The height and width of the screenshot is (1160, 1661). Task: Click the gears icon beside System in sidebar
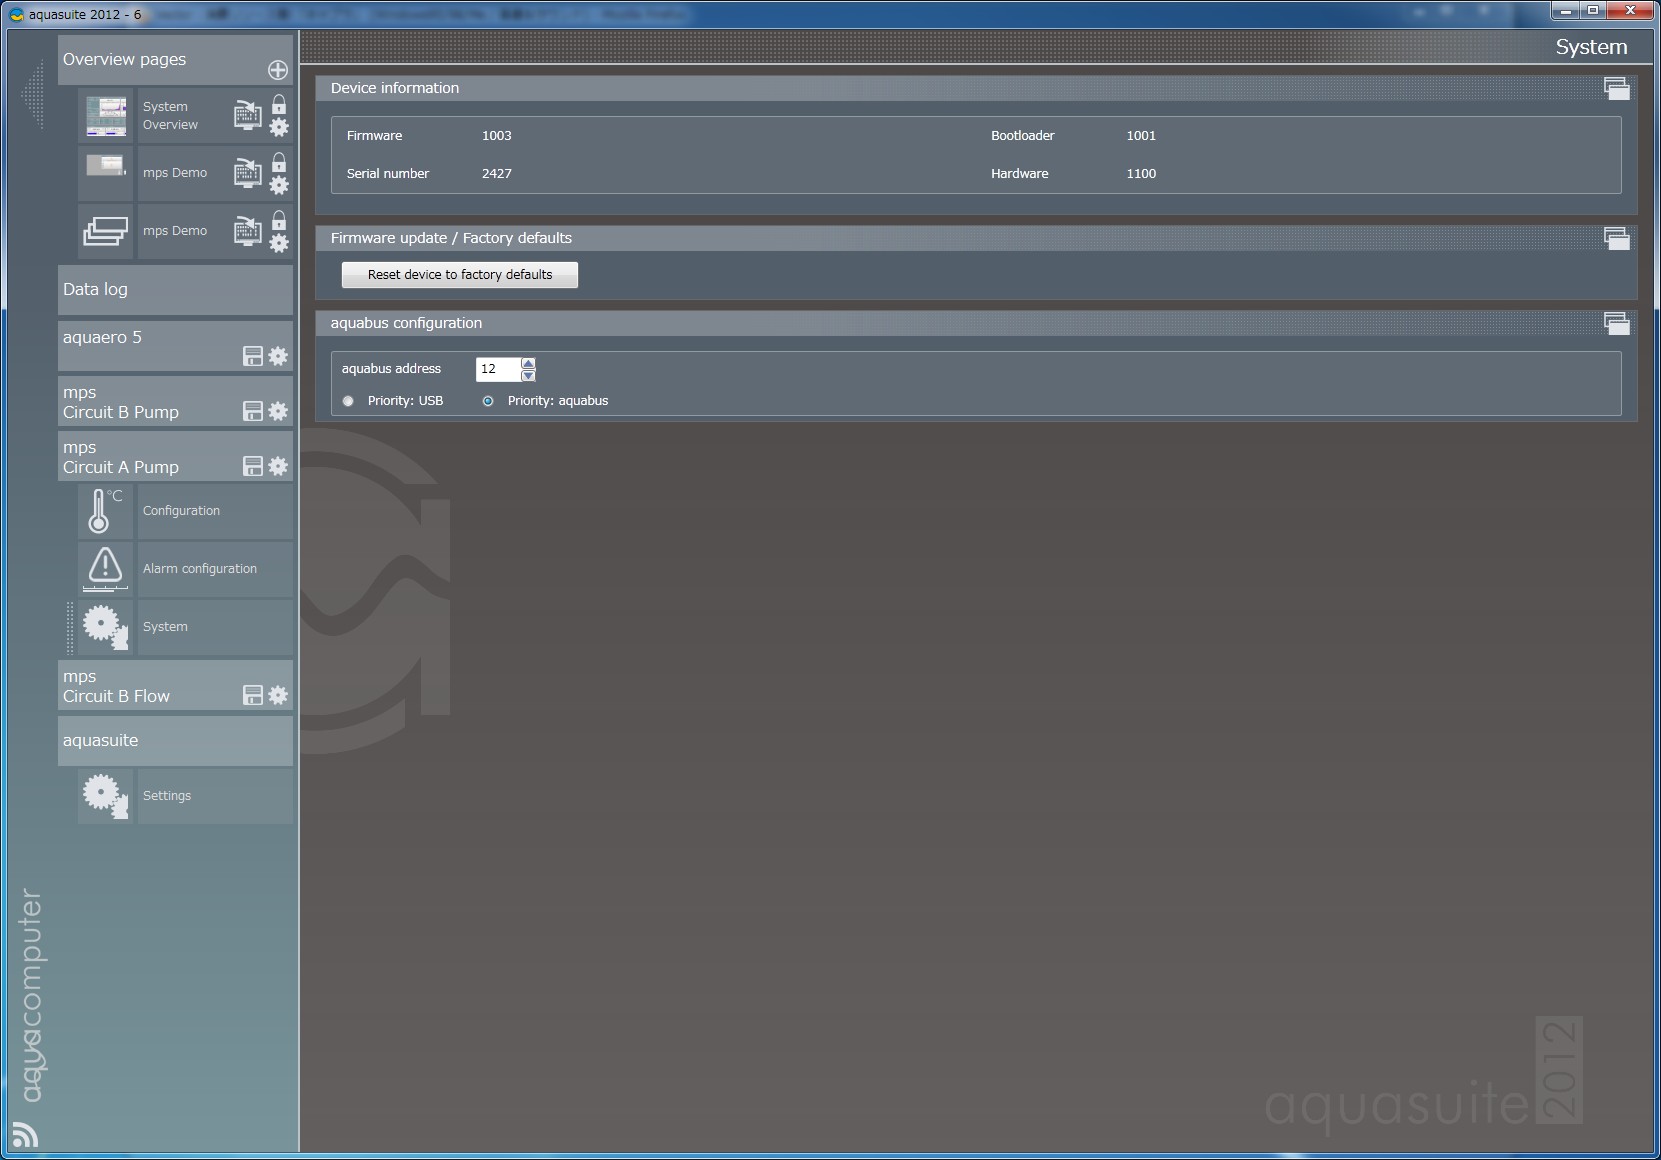[105, 627]
